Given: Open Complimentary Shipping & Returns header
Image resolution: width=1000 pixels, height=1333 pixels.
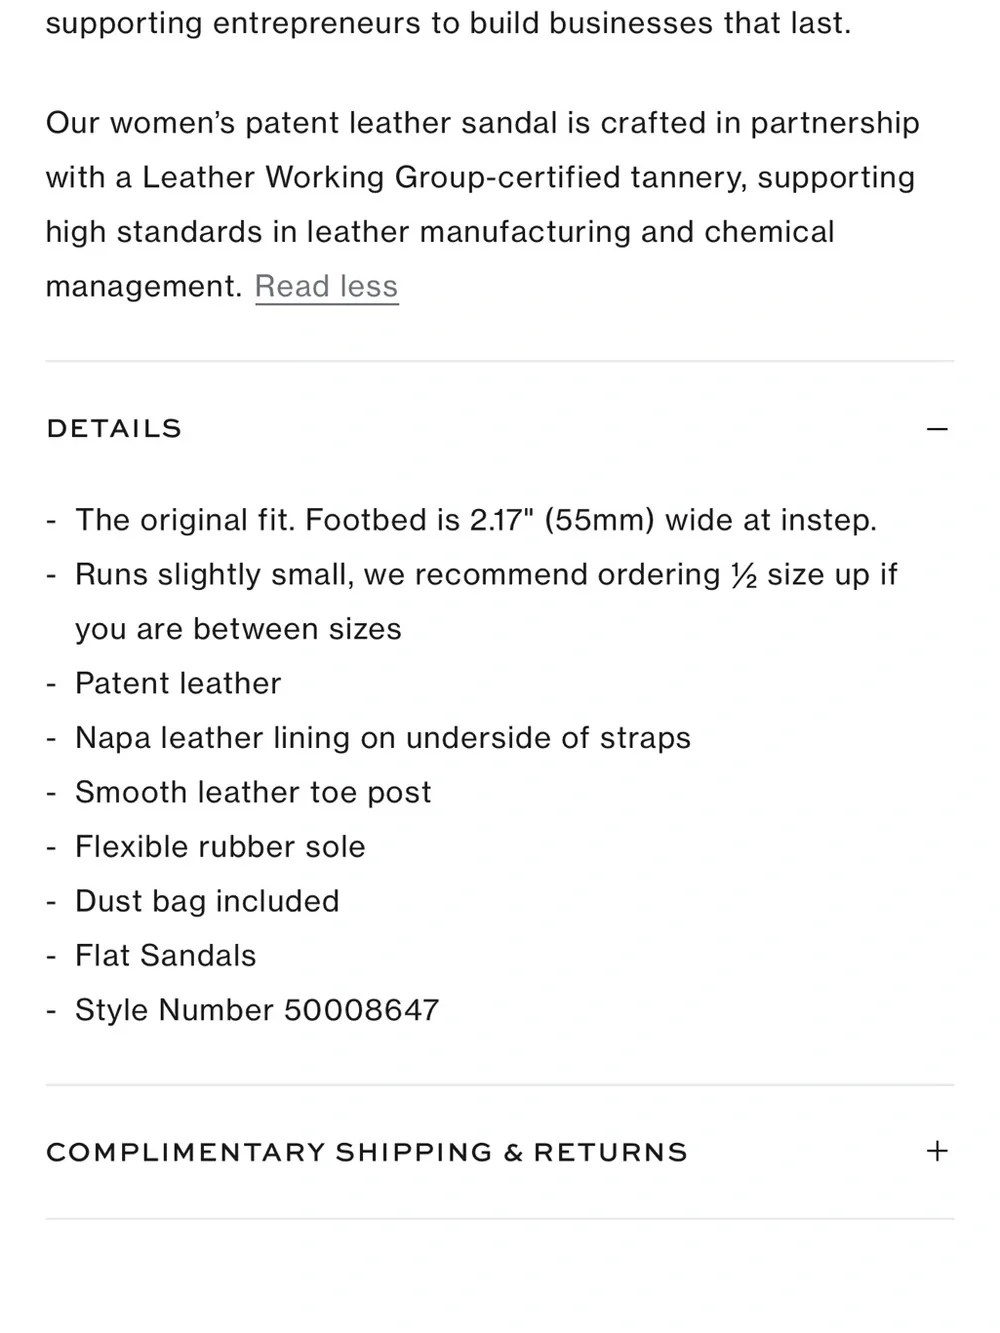Looking at the screenshot, I should [x=500, y=1152].
